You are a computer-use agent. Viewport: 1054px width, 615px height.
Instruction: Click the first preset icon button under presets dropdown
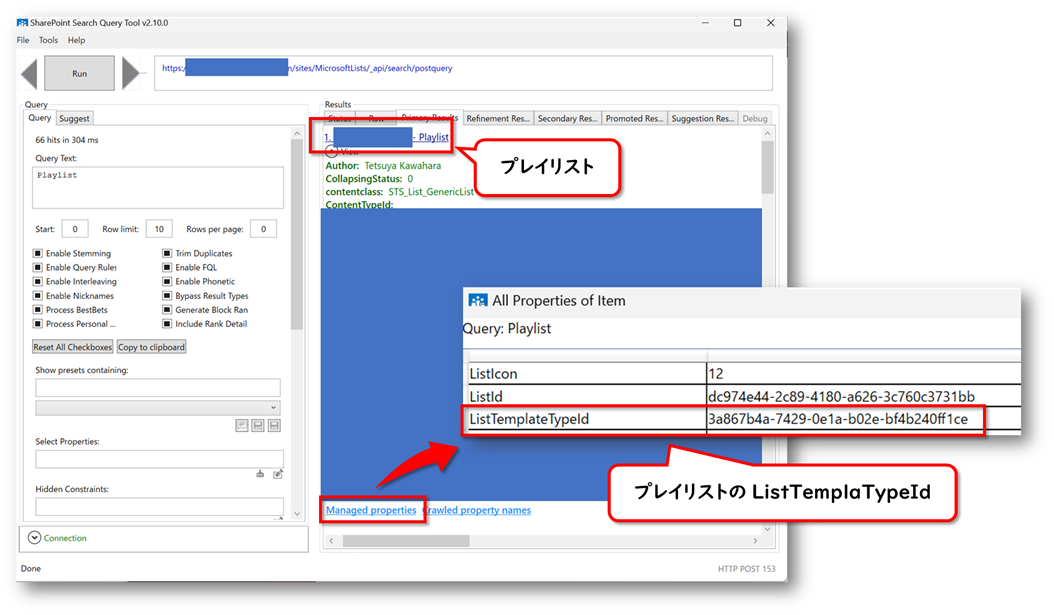click(242, 425)
